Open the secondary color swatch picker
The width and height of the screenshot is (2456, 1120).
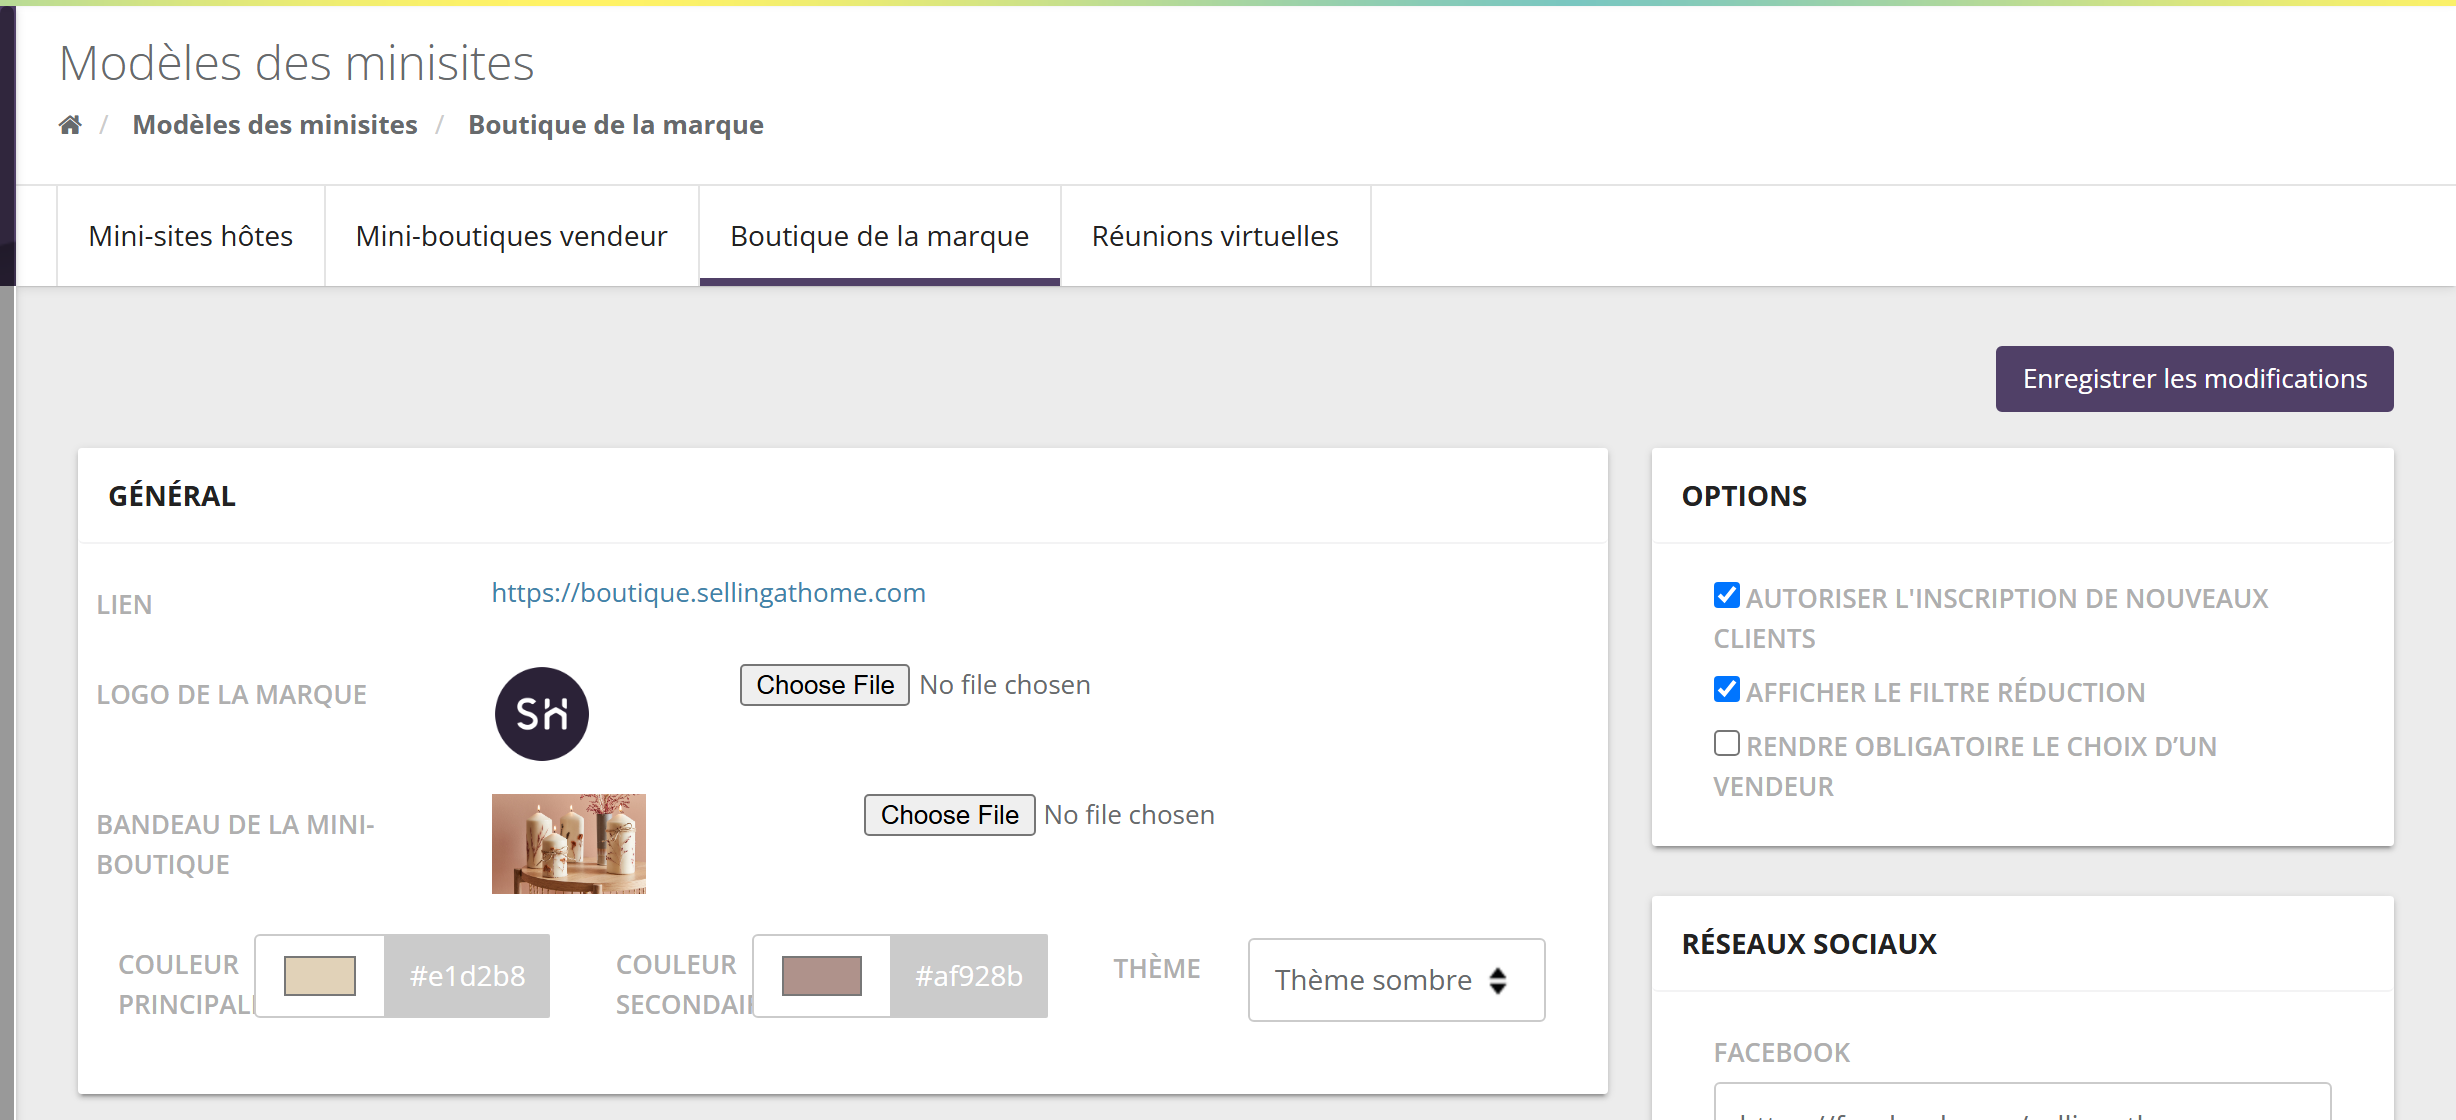[x=822, y=976]
